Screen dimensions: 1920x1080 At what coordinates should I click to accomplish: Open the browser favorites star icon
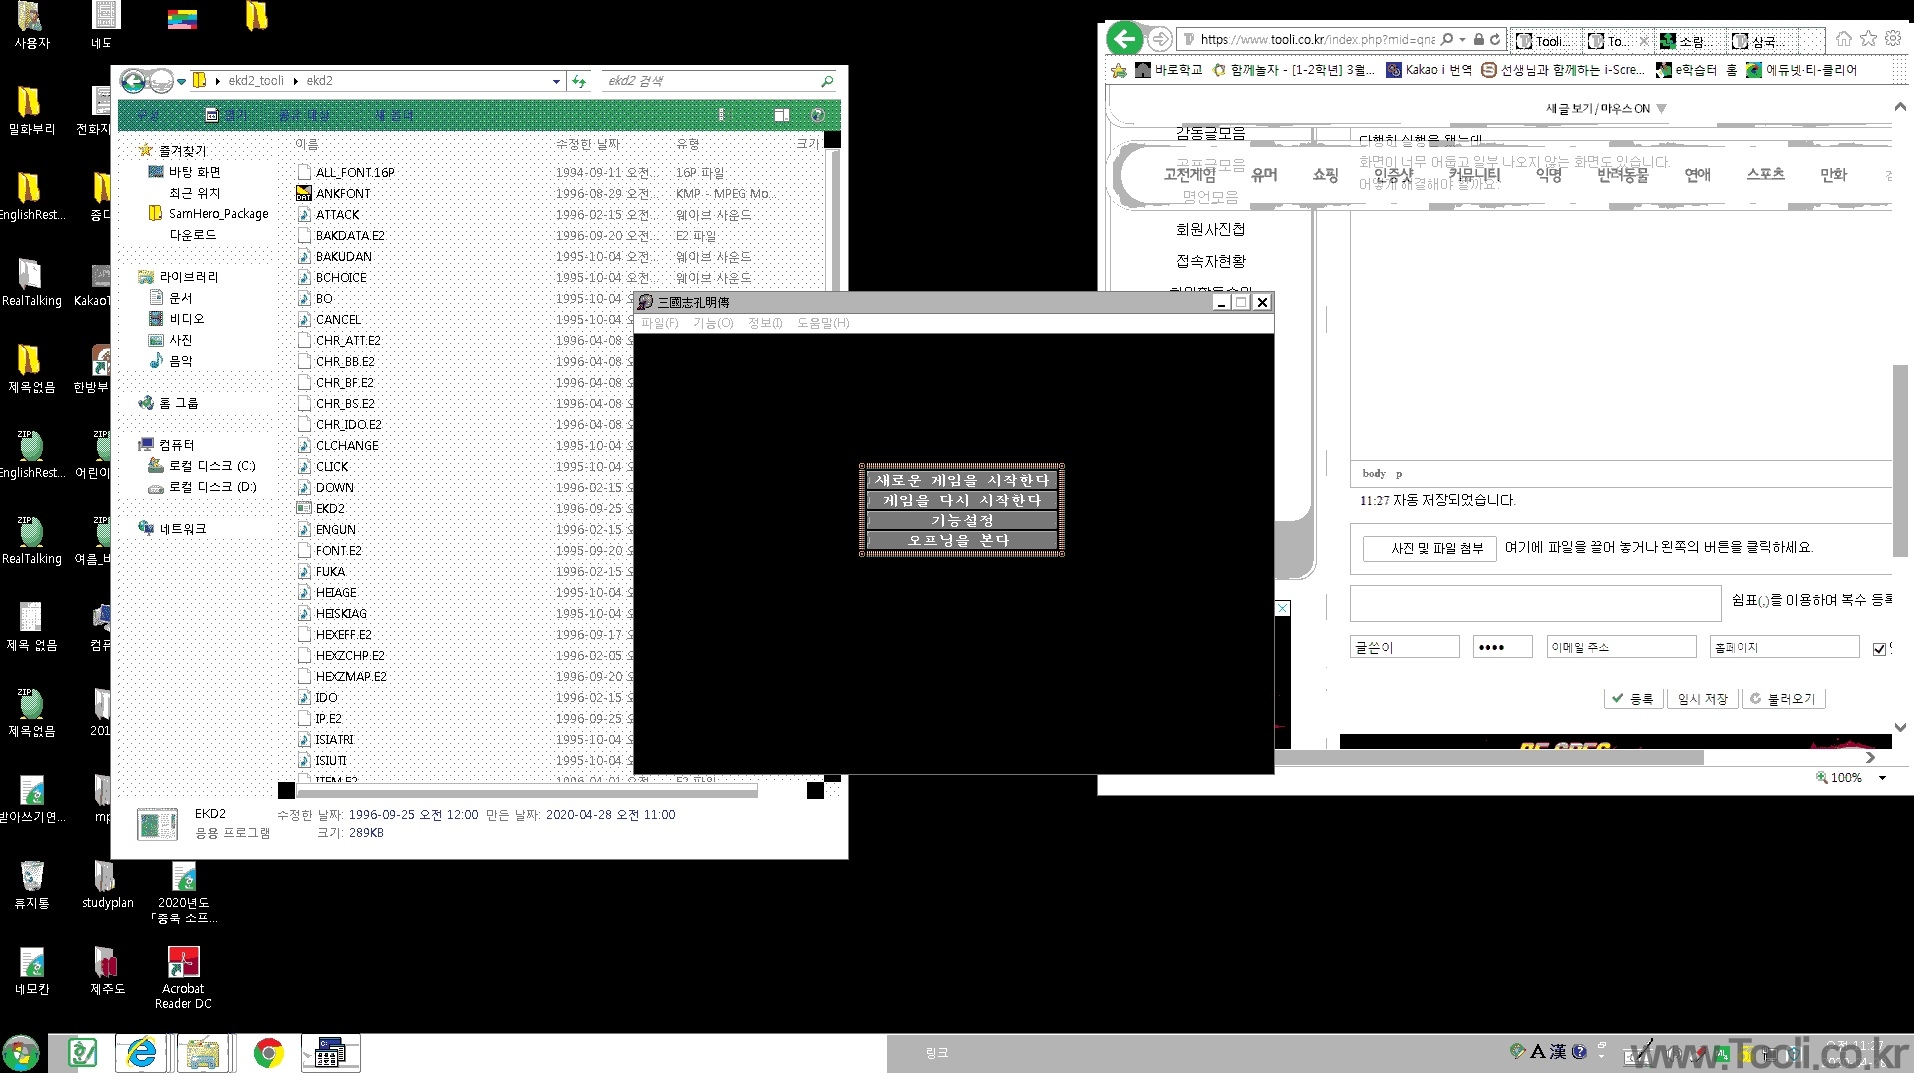point(1868,39)
